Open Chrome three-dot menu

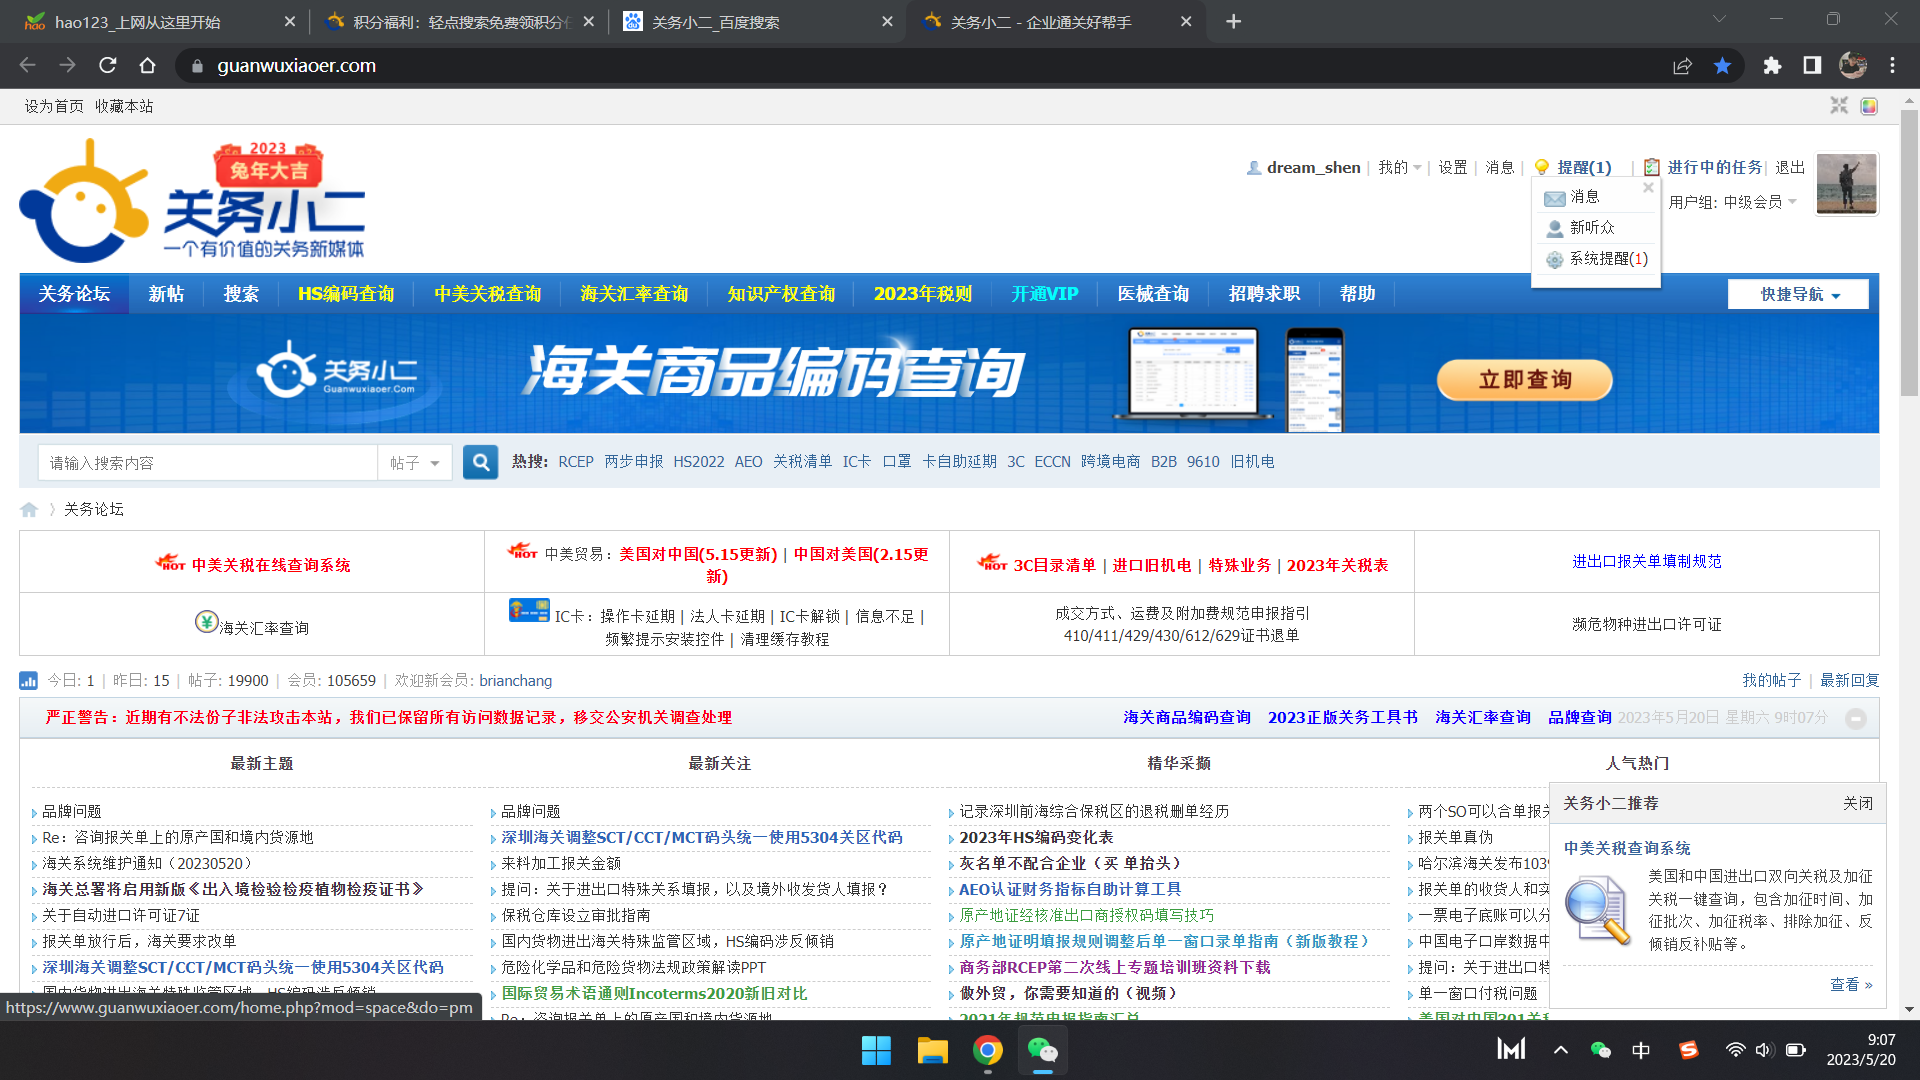coord(1892,65)
